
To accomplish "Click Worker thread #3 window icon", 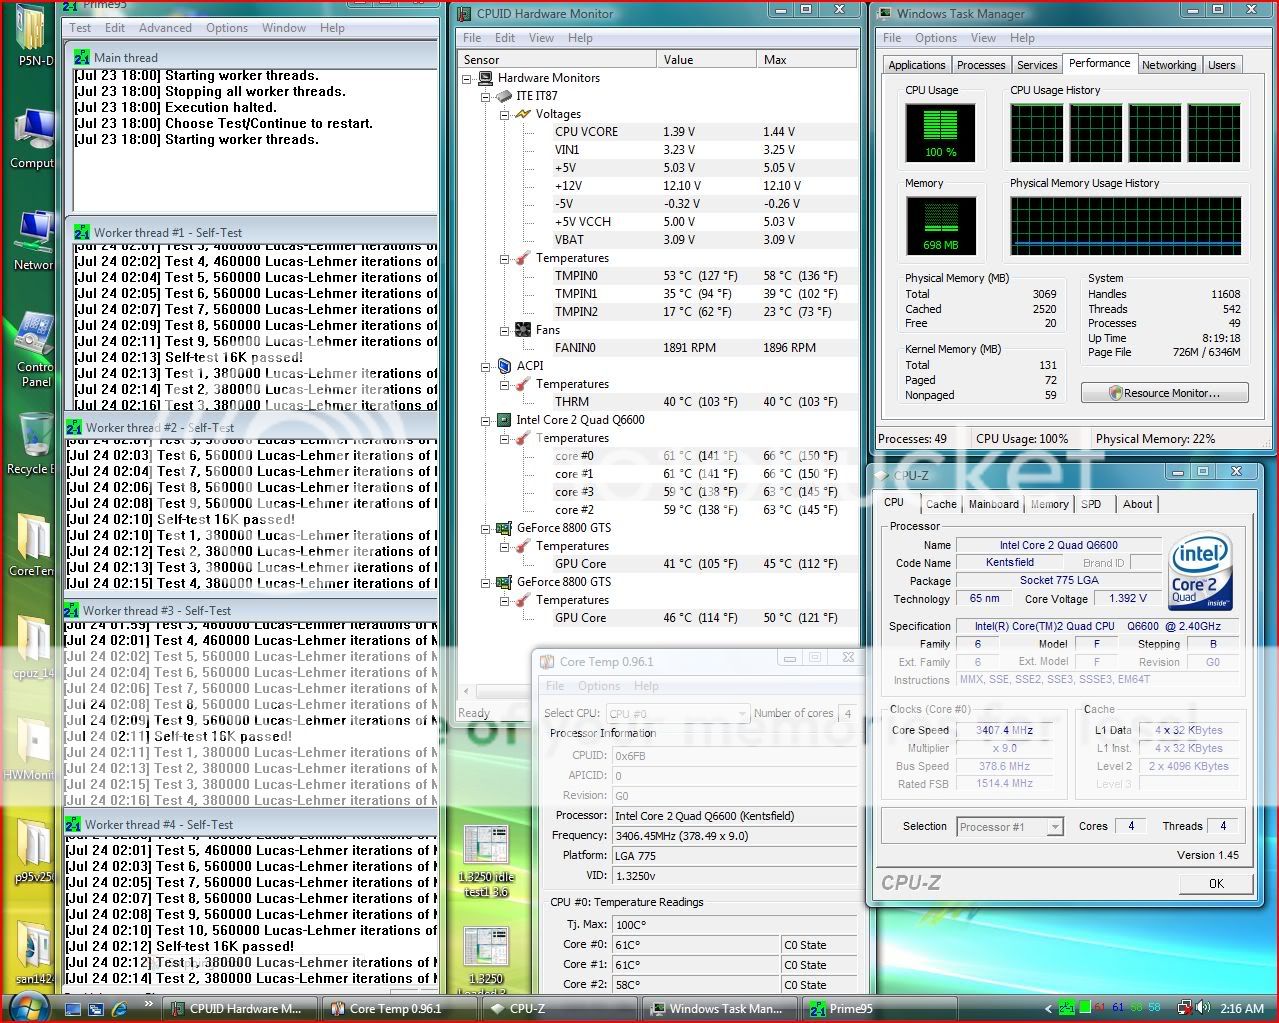I will point(72,610).
